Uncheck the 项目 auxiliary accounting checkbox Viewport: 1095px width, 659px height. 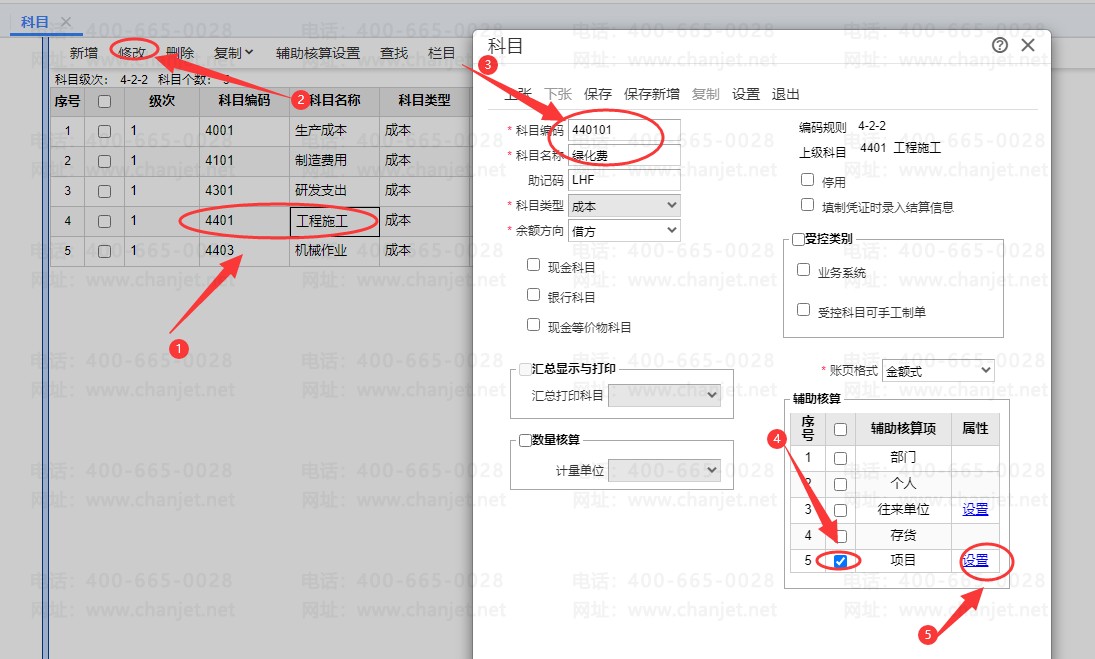(841, 561)
